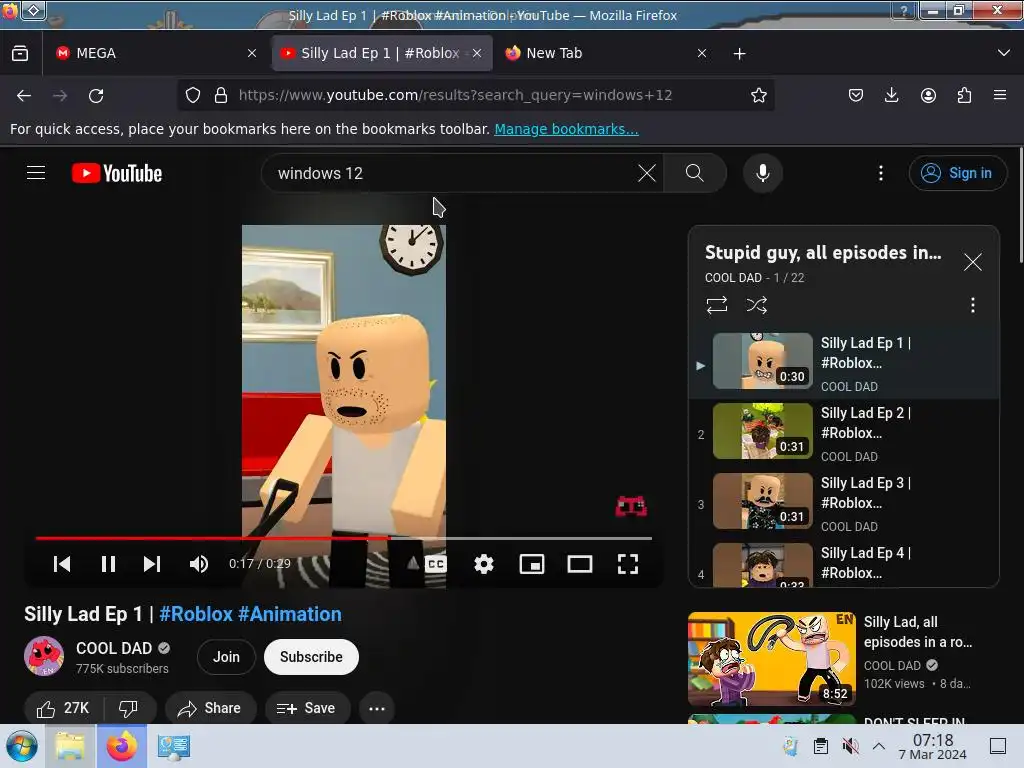Toggle closed captions CC
The height and width of the screenshot is (768, 1024).
(x=436, y=564)
